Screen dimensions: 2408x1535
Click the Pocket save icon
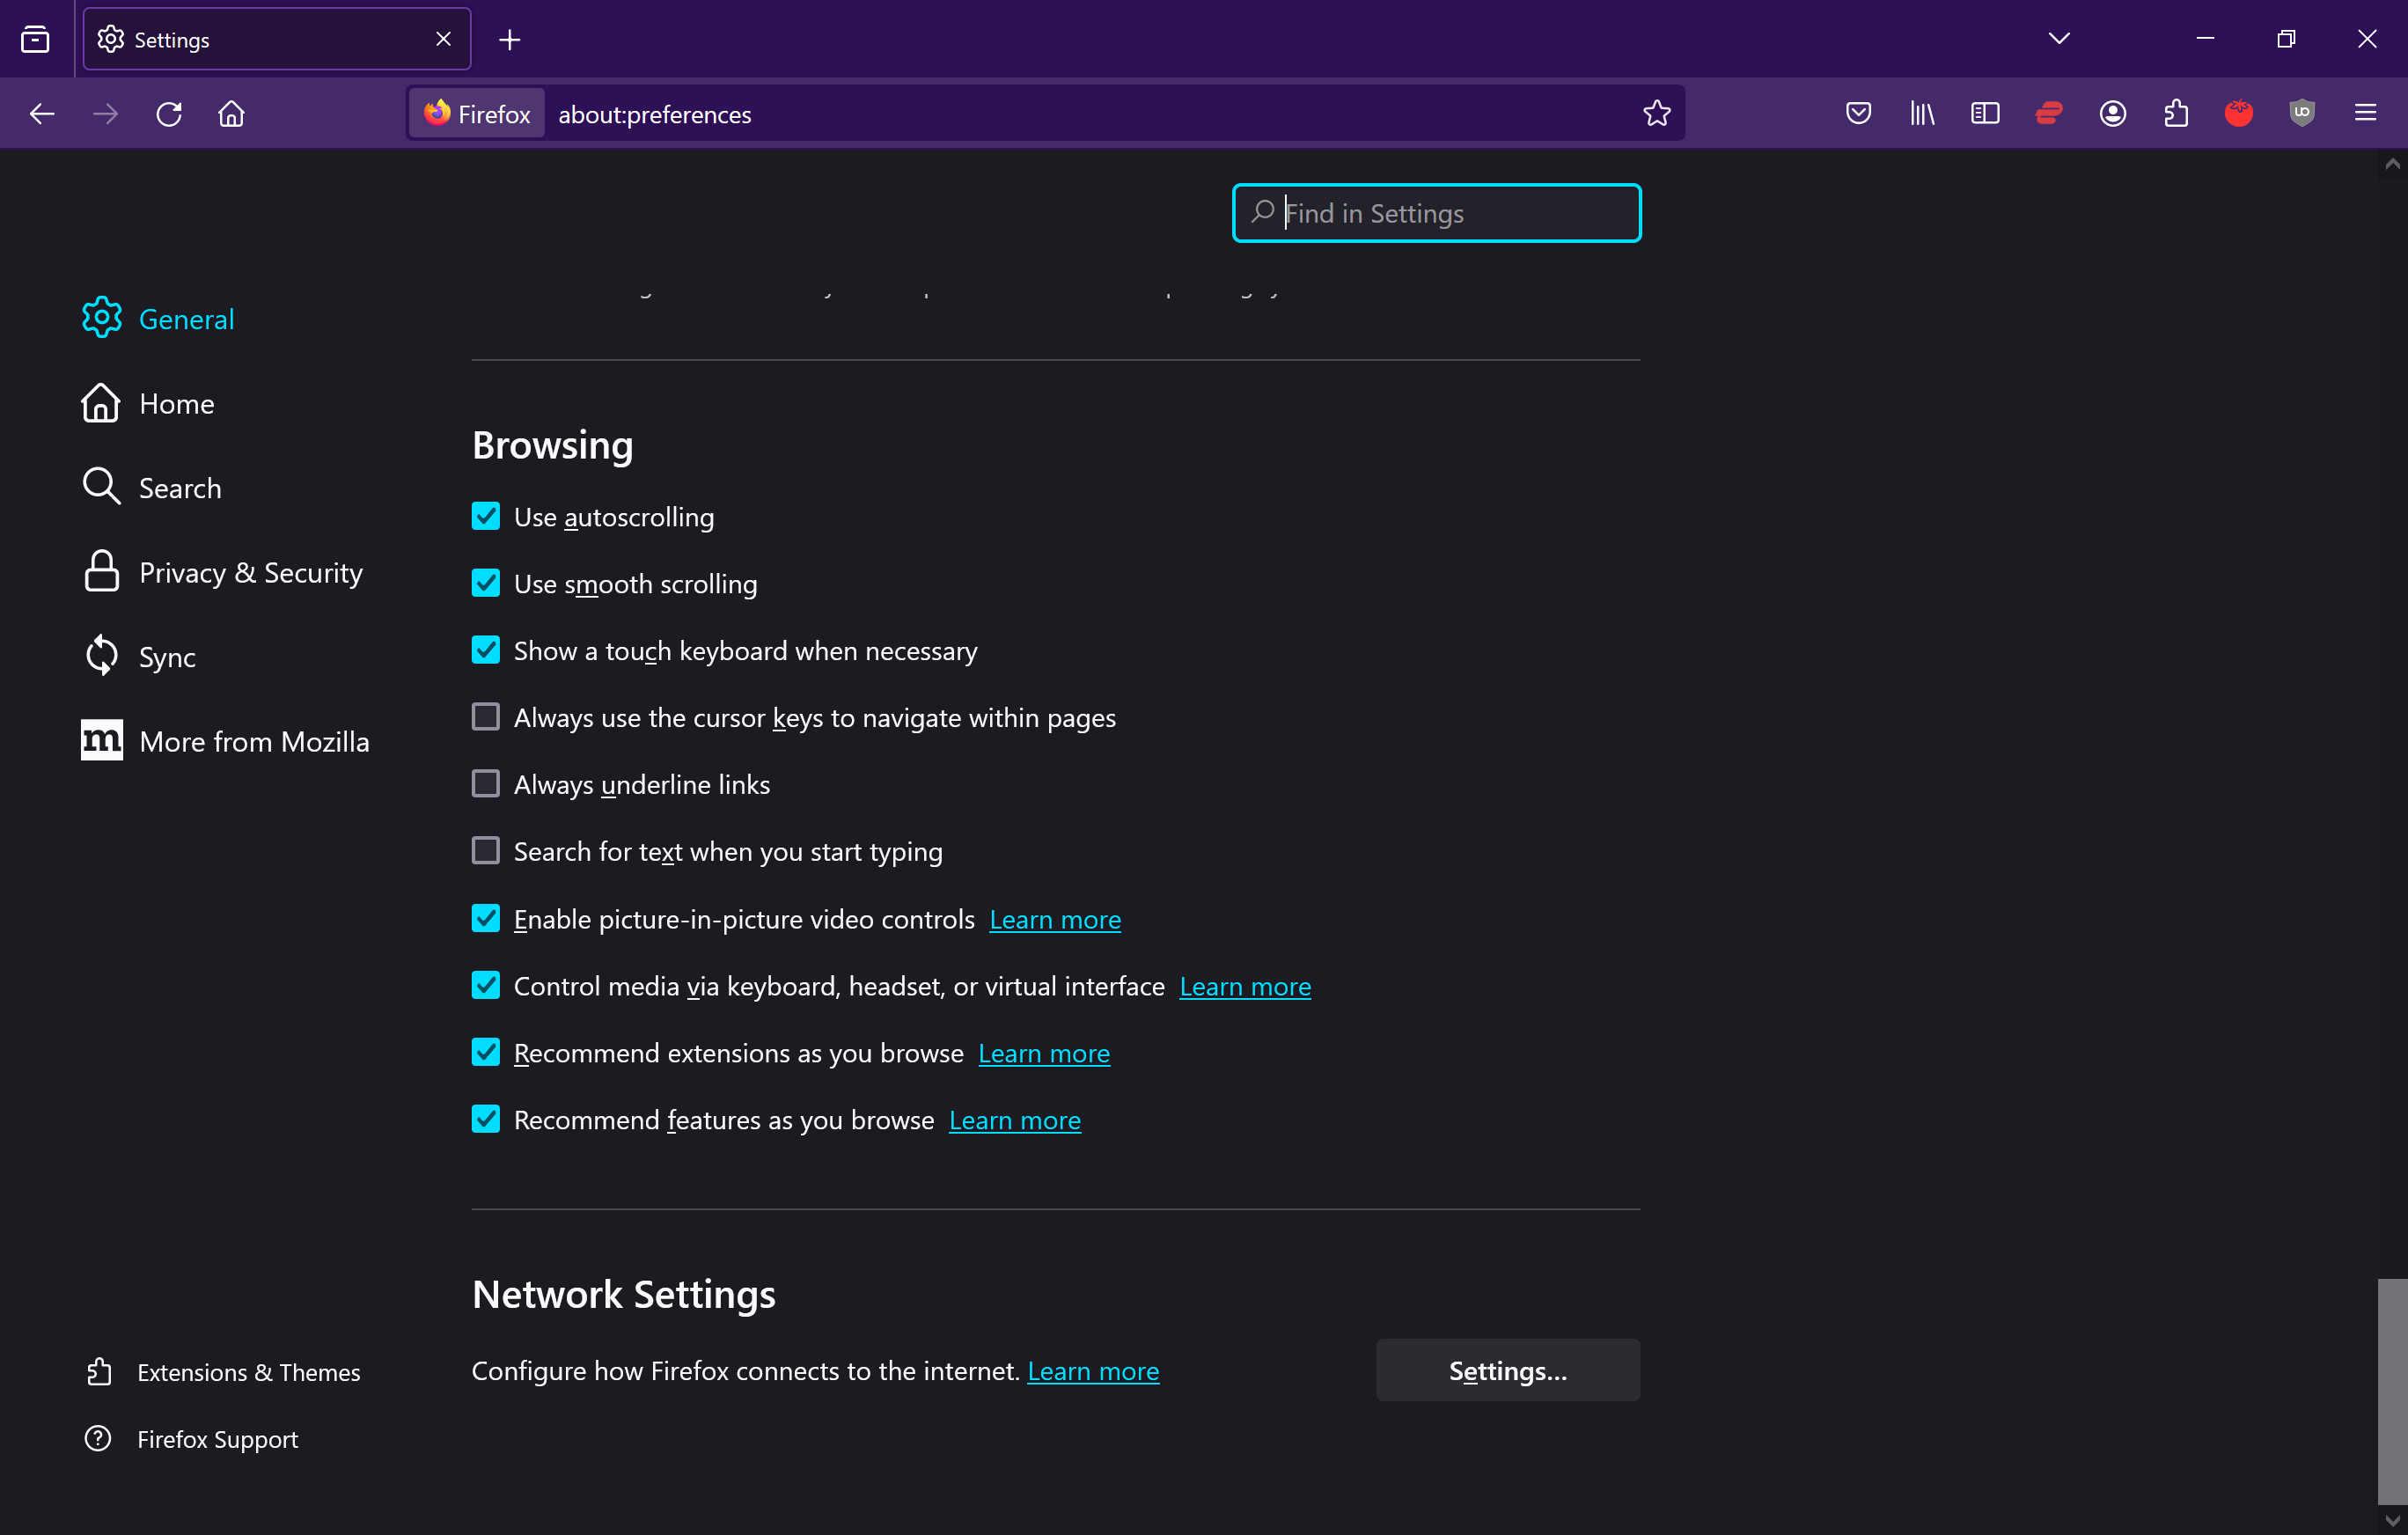1858,113
